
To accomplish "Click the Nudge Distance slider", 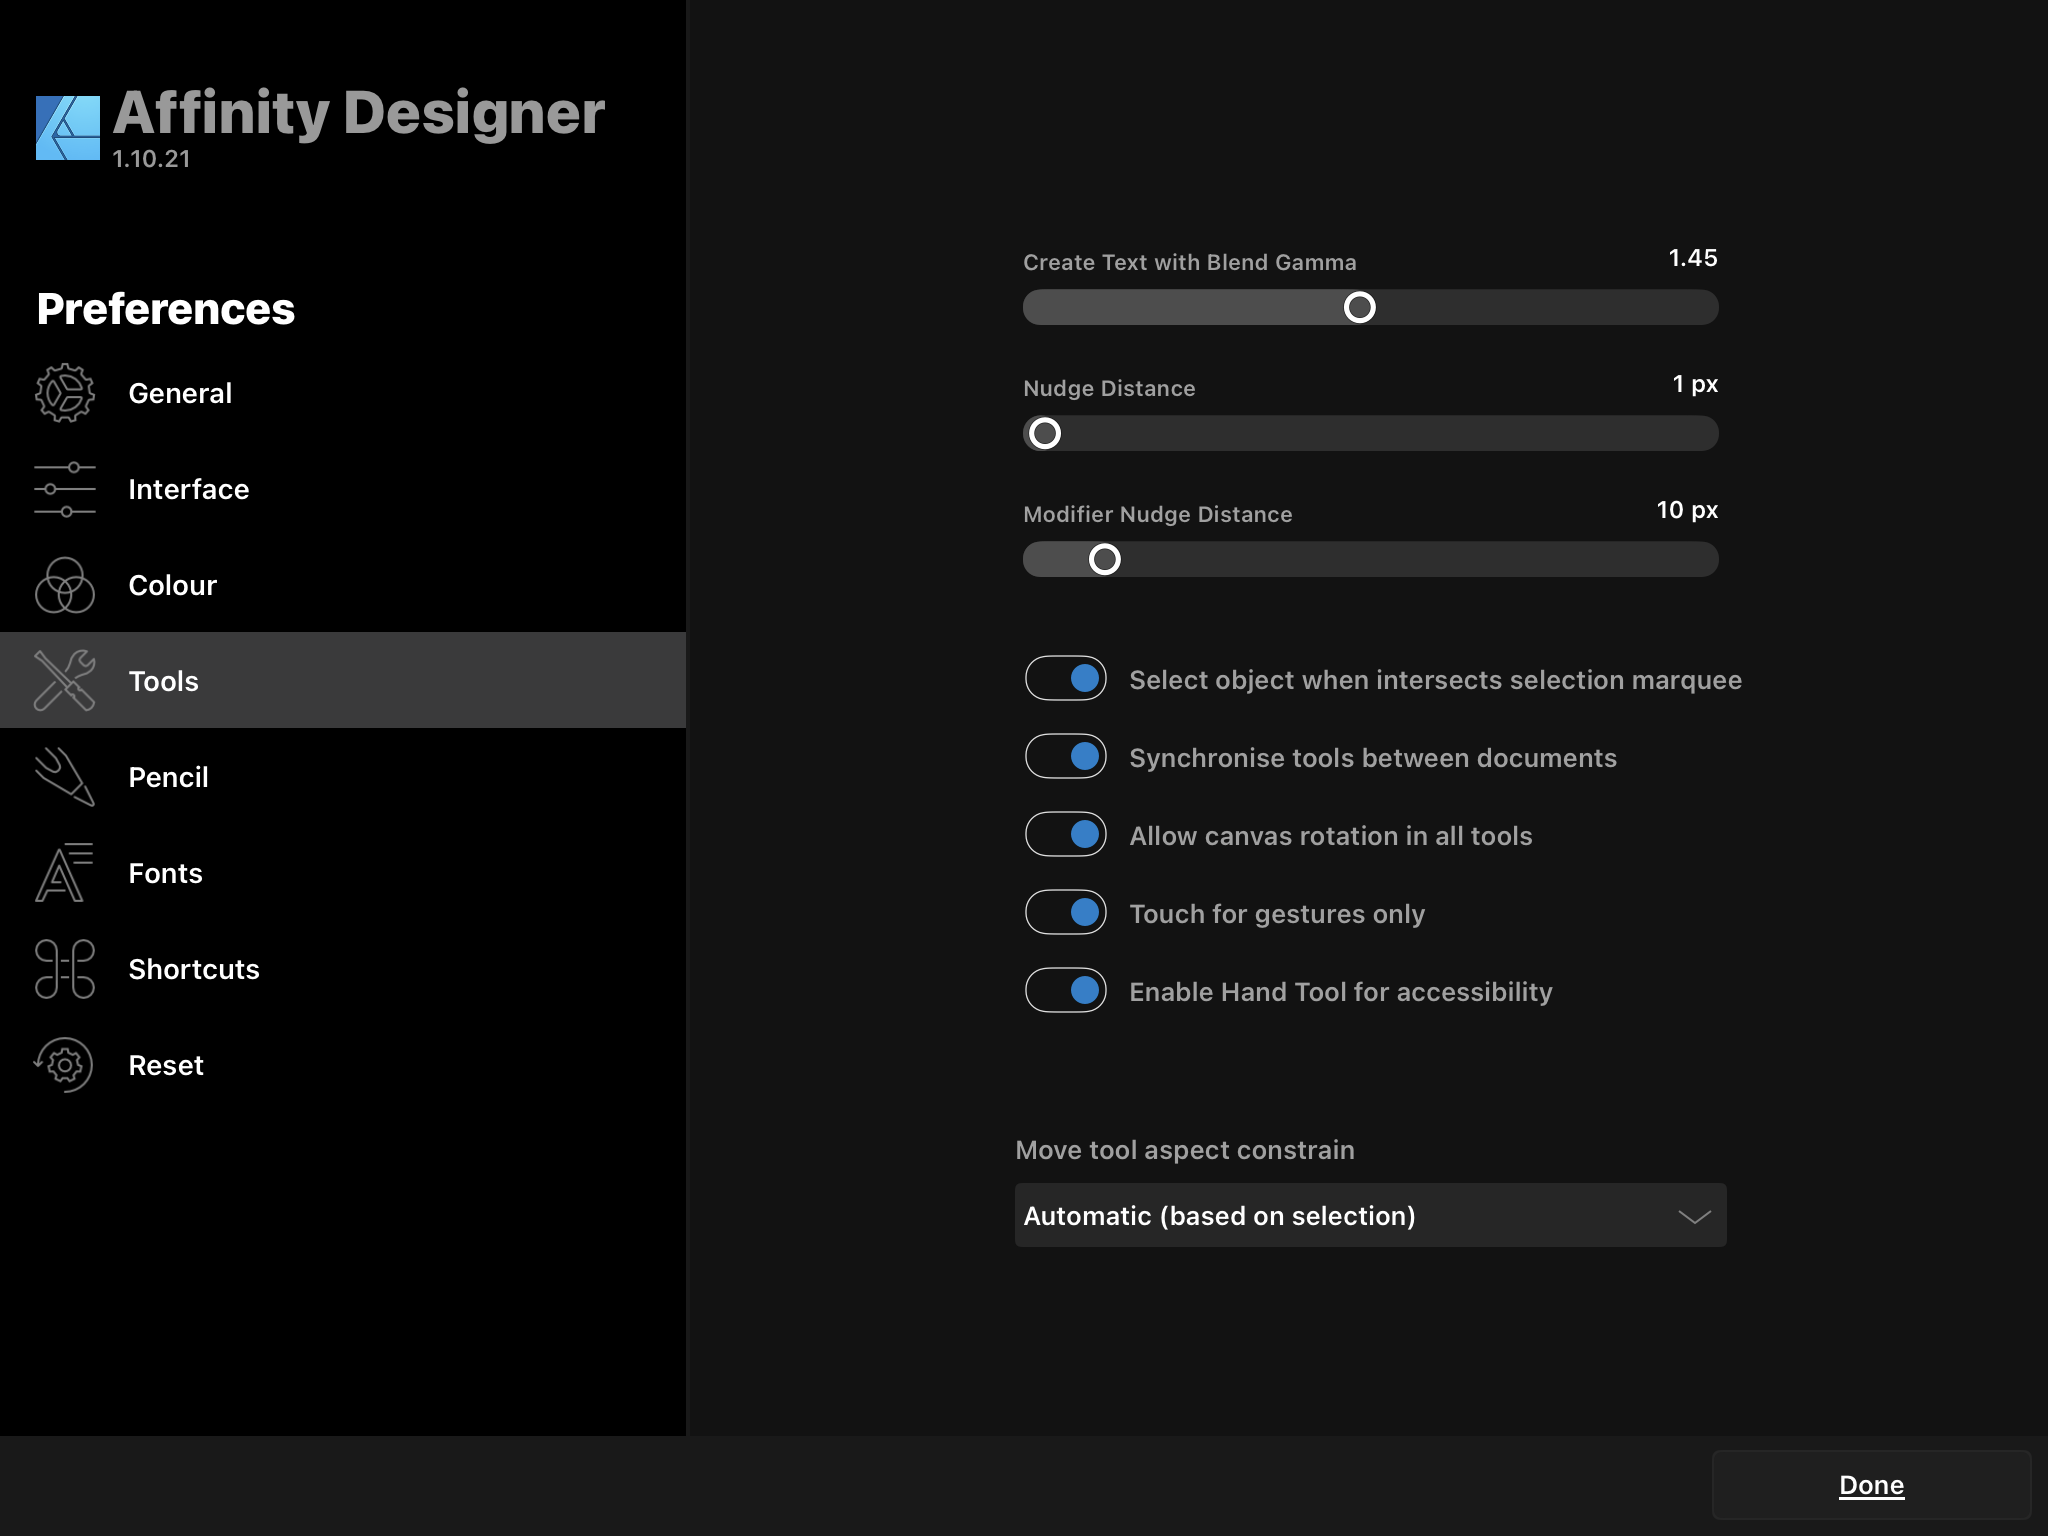I will (1371, 433).
